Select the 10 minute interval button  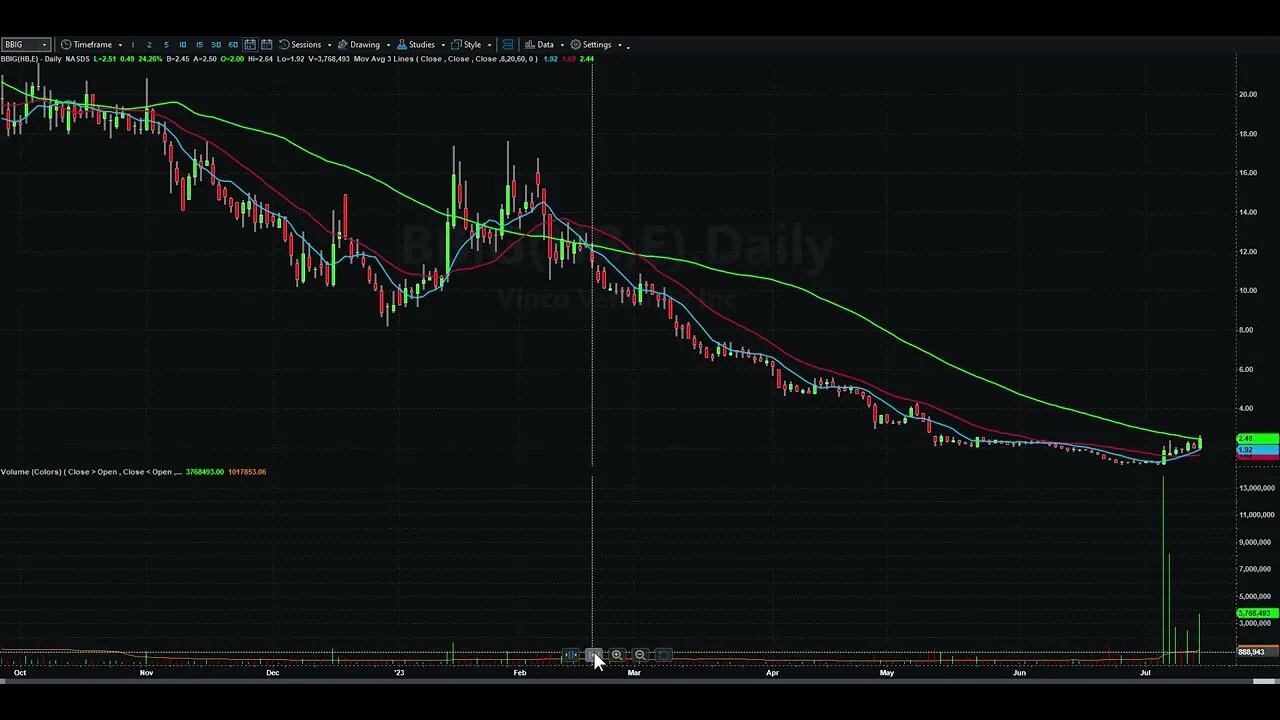[x=182, y=45]
